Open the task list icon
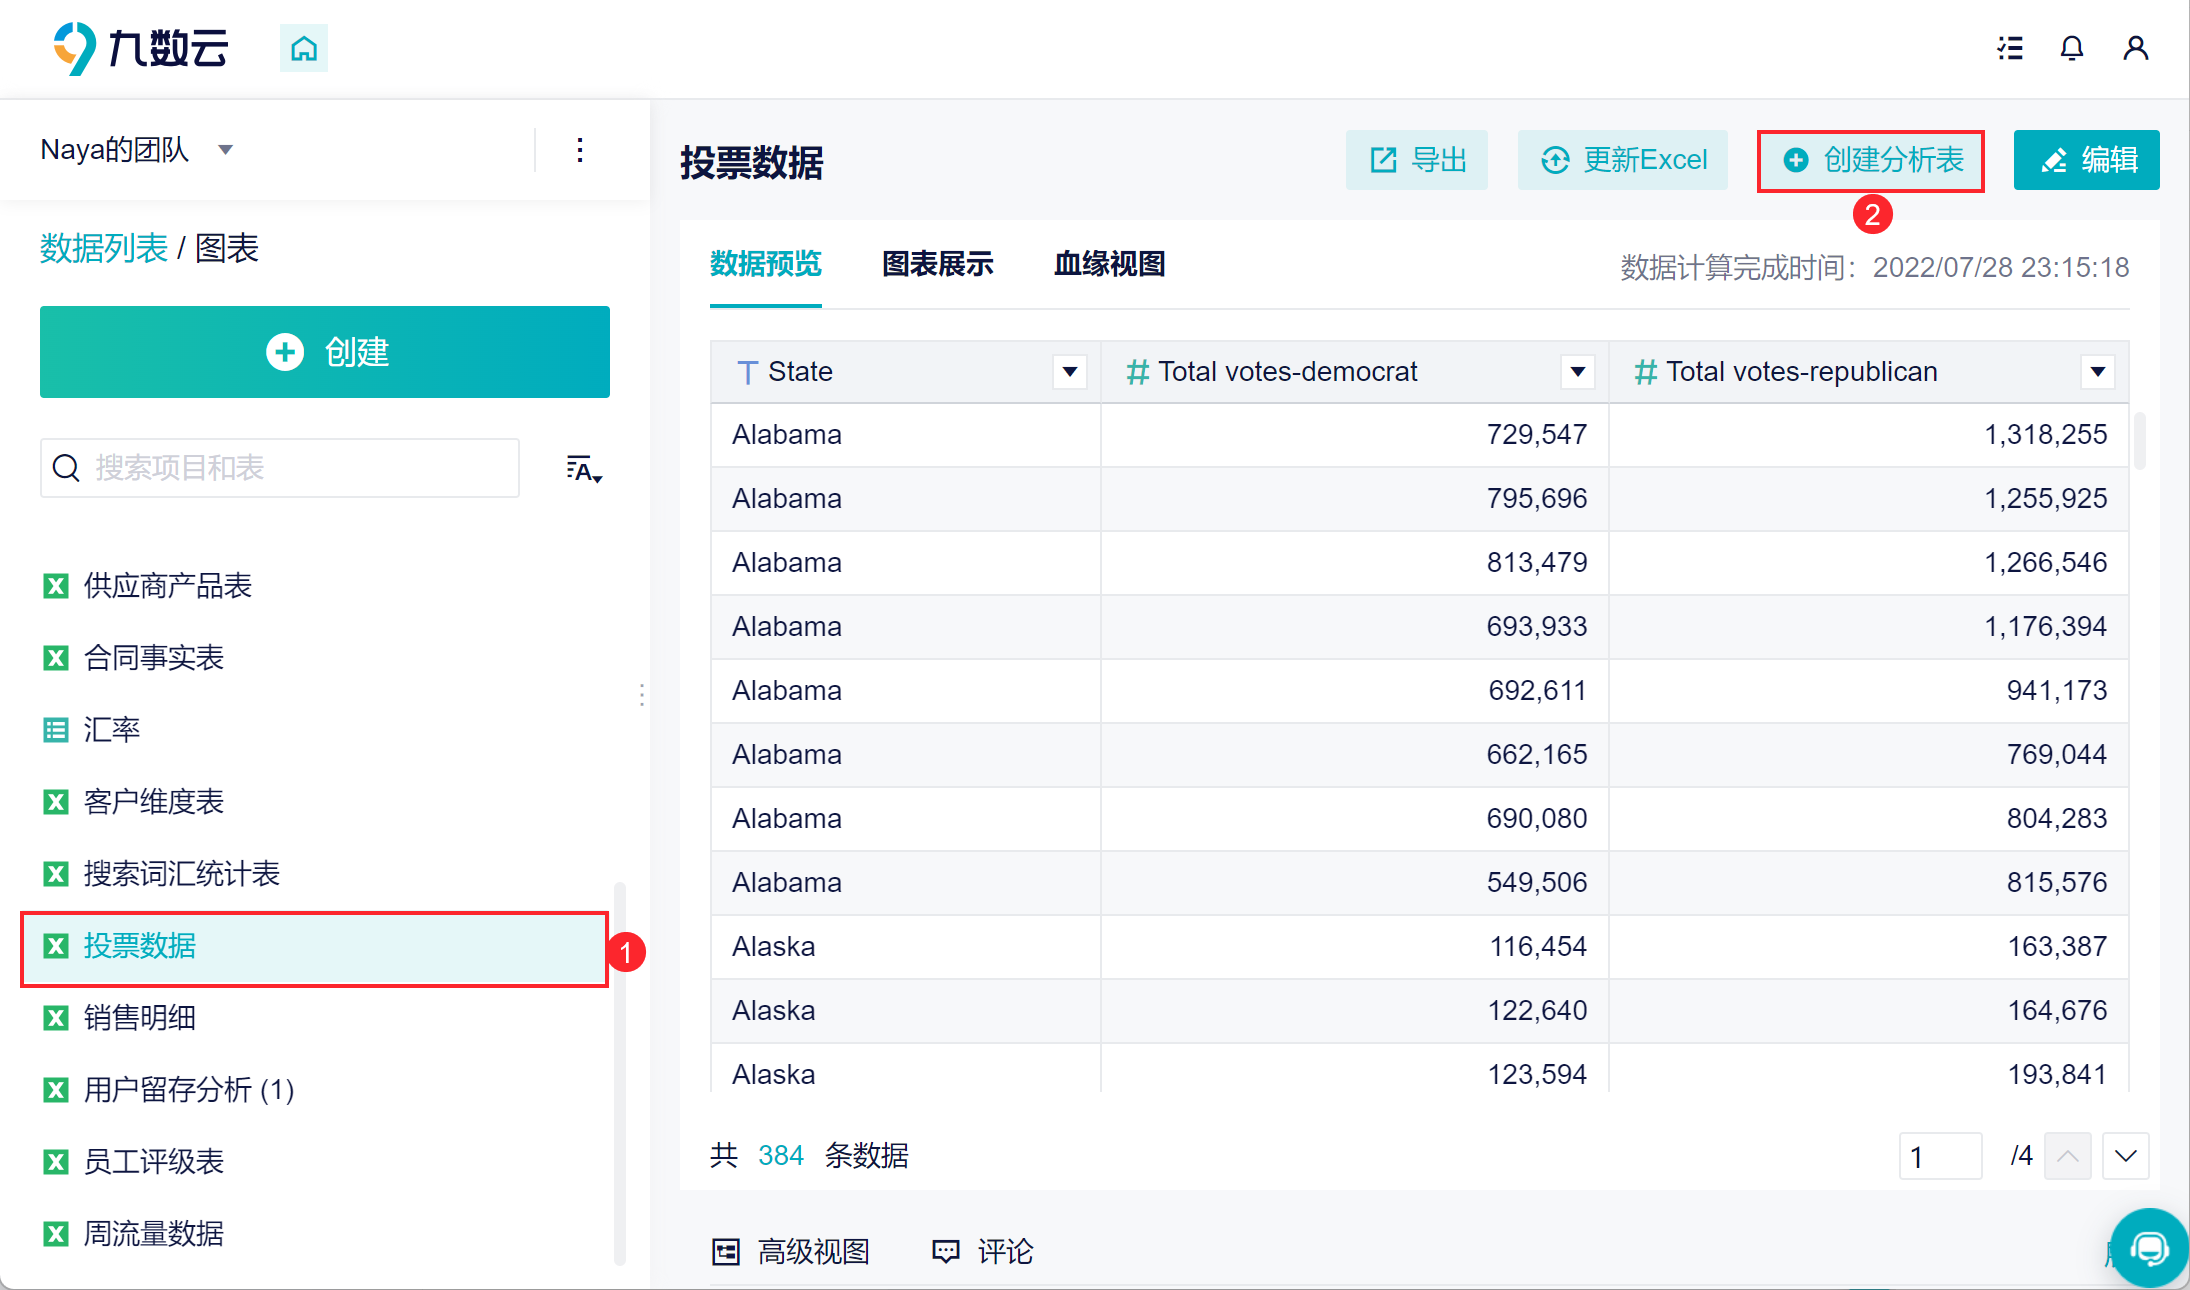Viewport: 2190px width, 1290px height. point(2010,48)
